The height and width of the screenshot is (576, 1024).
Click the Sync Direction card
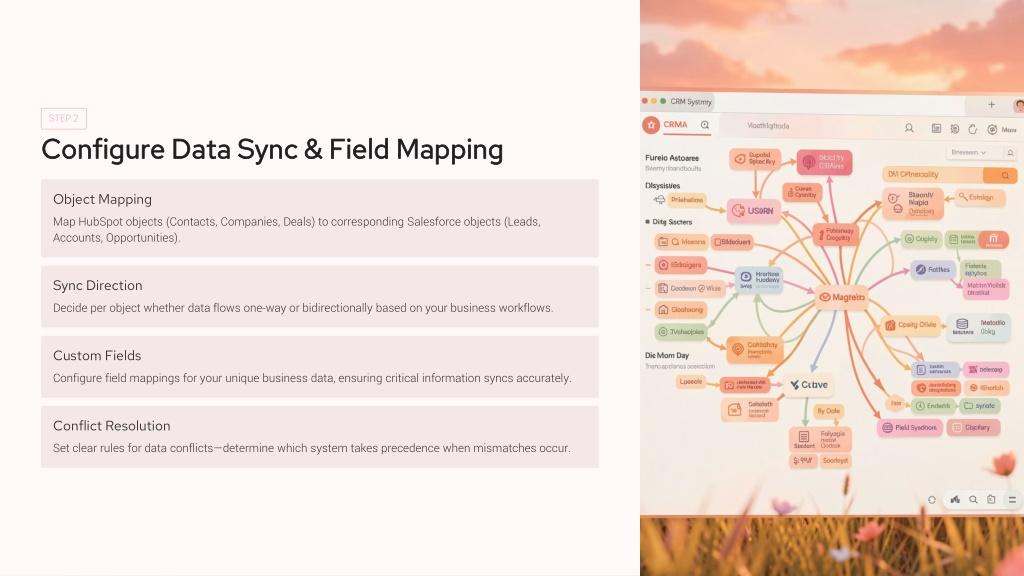pos(319,296)
